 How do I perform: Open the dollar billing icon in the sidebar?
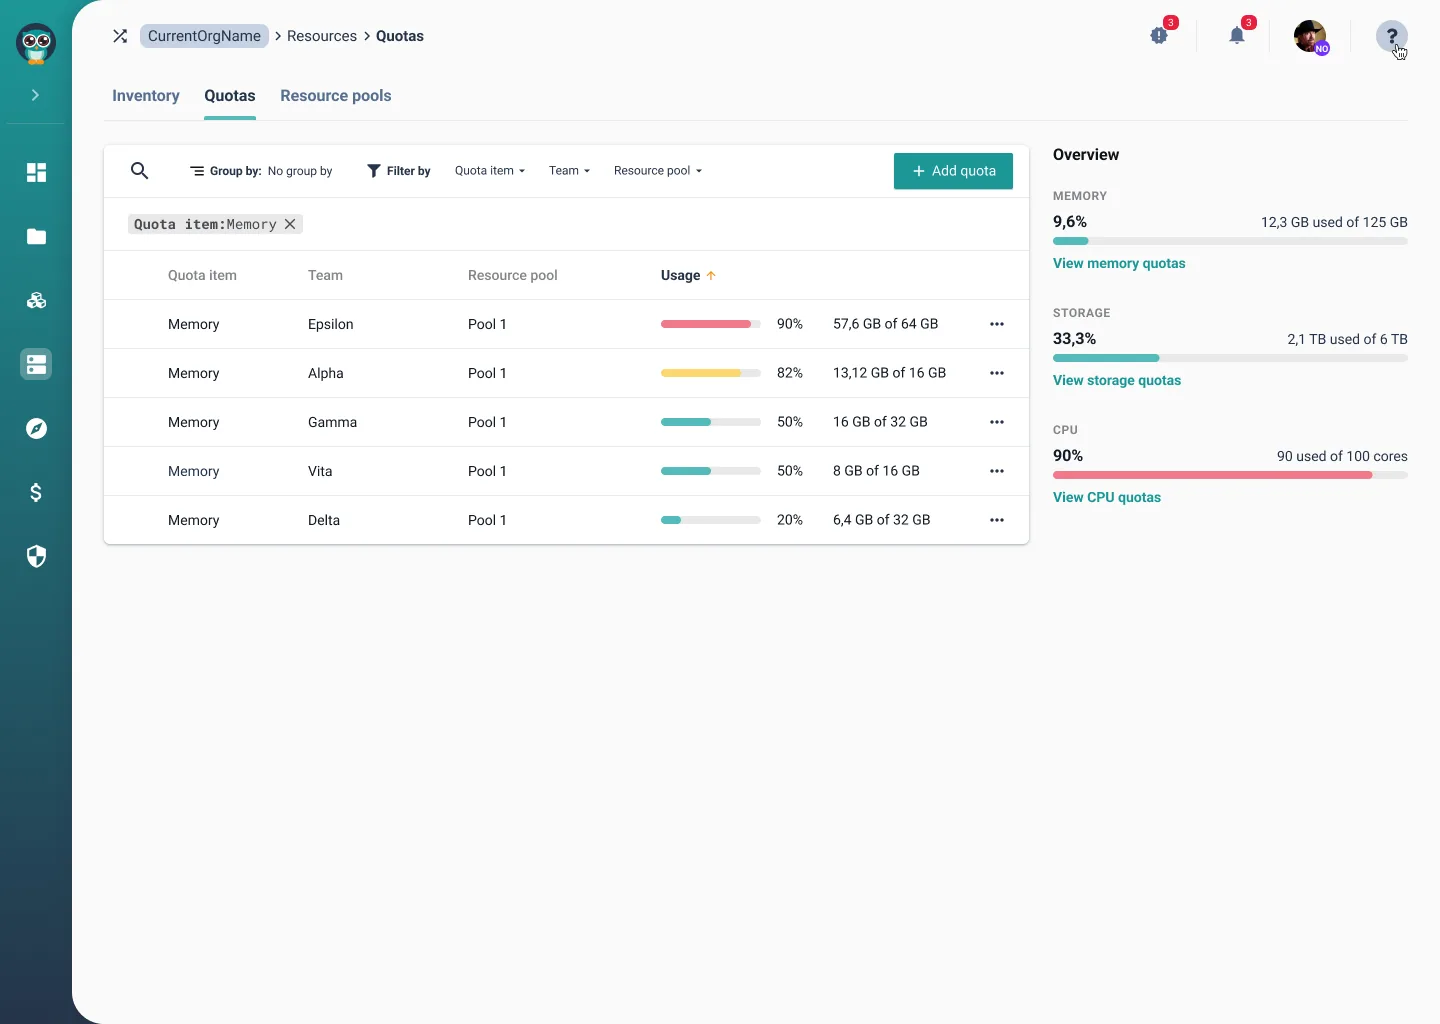(x=36, y=492)
